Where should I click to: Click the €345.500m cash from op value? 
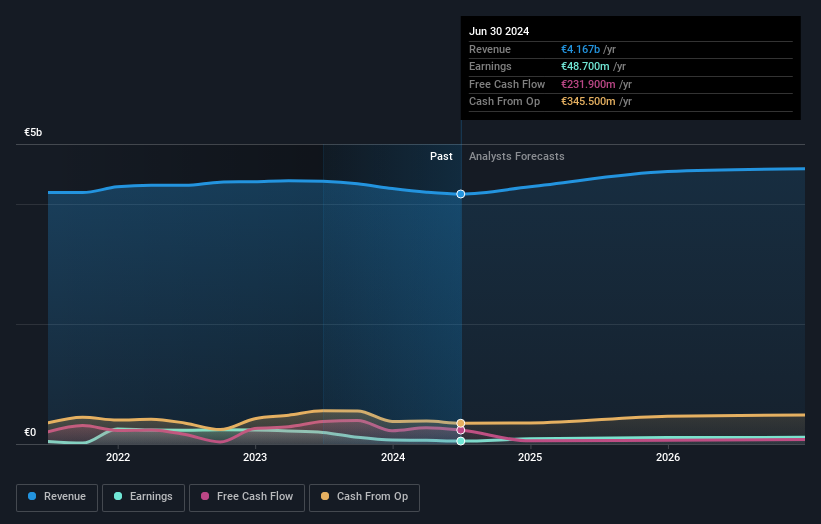[x=588, y=102]
